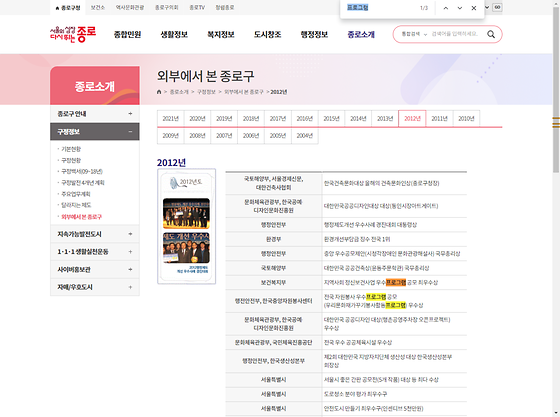Select the 2021년 year tab

point(171,119)
